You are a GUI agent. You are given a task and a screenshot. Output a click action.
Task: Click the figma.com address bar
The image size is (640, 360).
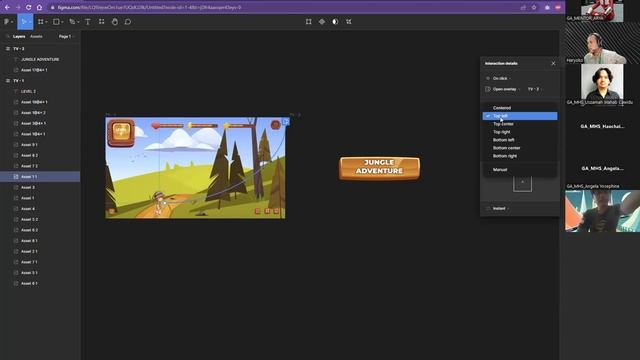pyautogui.click(x=286, y=7)
